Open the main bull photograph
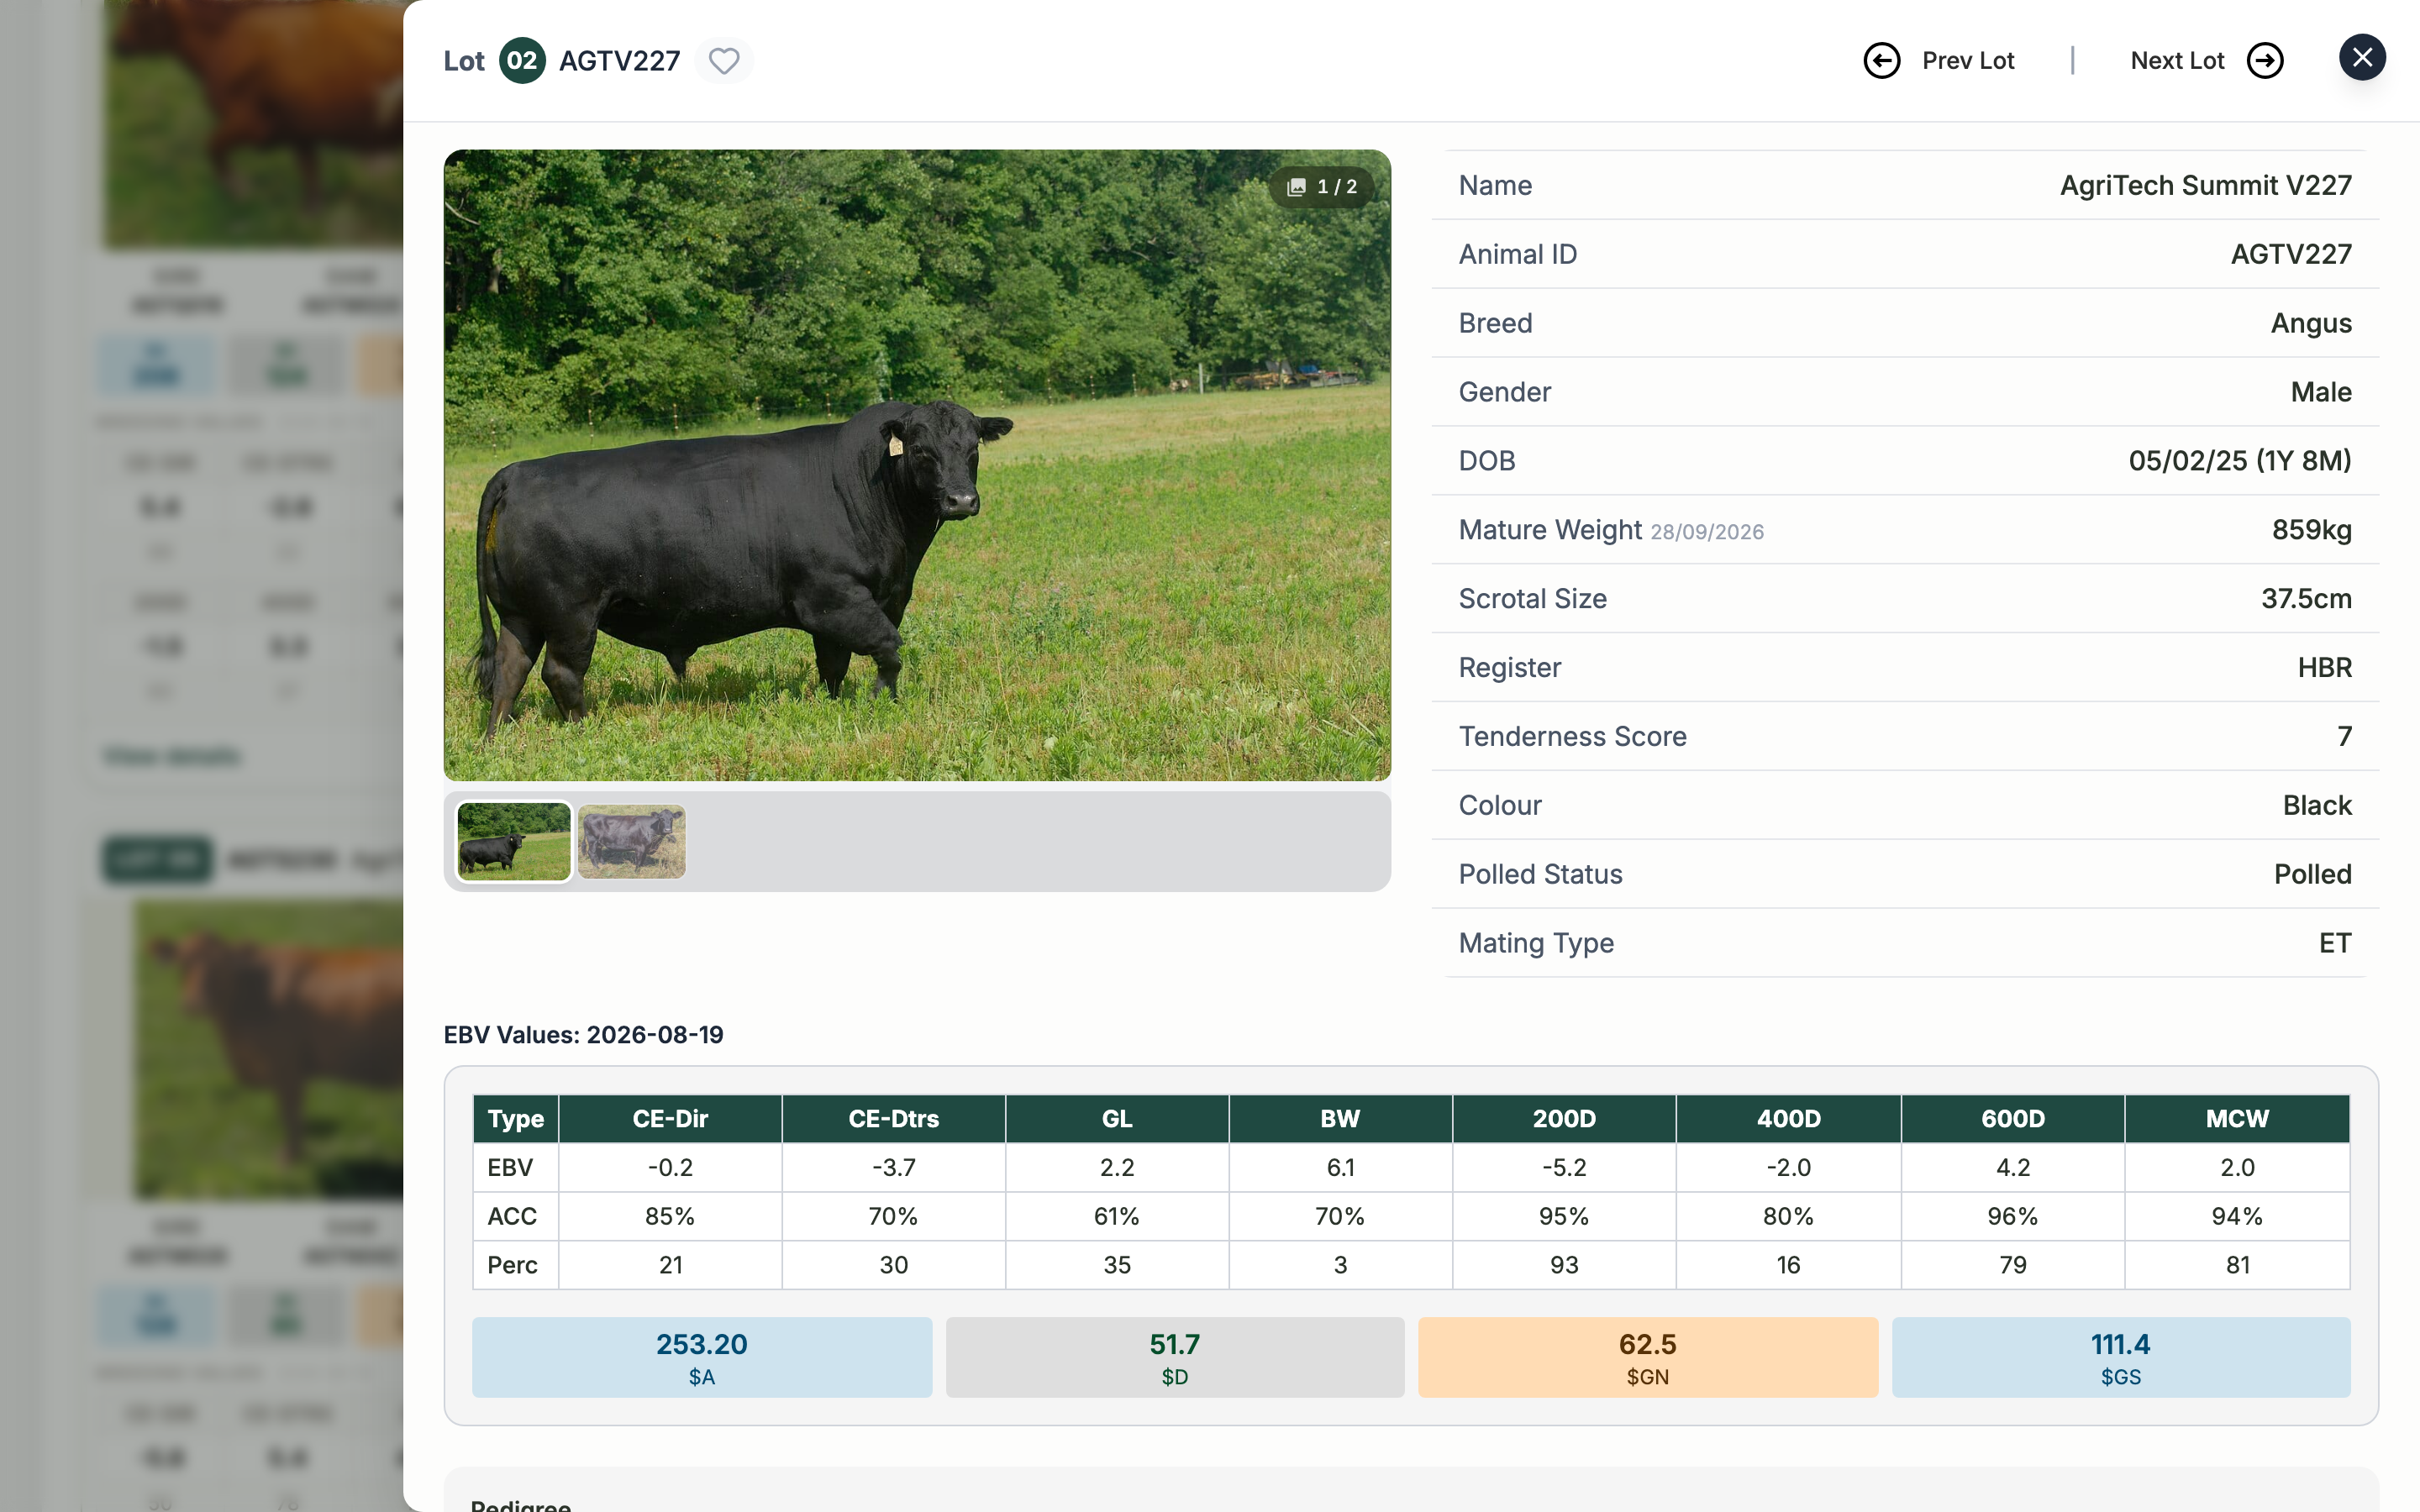2420x1512 pixels. (917, 465)
